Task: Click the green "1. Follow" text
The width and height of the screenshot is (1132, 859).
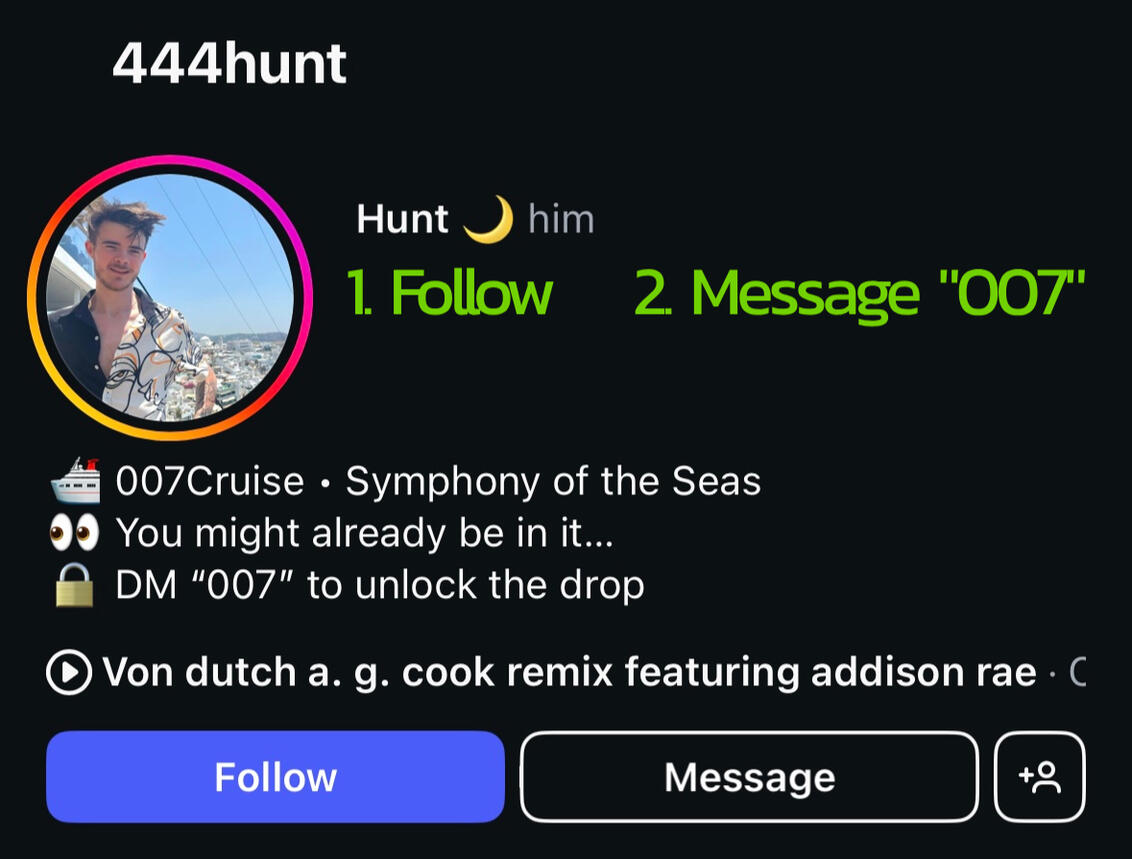Action: coord(449,294)
